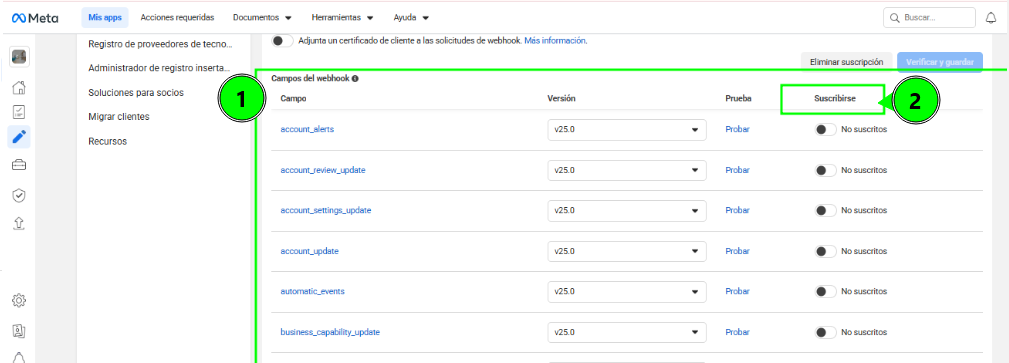Expand the Herramientas menu
The image size is (1009, 363).
click(342, 18)
